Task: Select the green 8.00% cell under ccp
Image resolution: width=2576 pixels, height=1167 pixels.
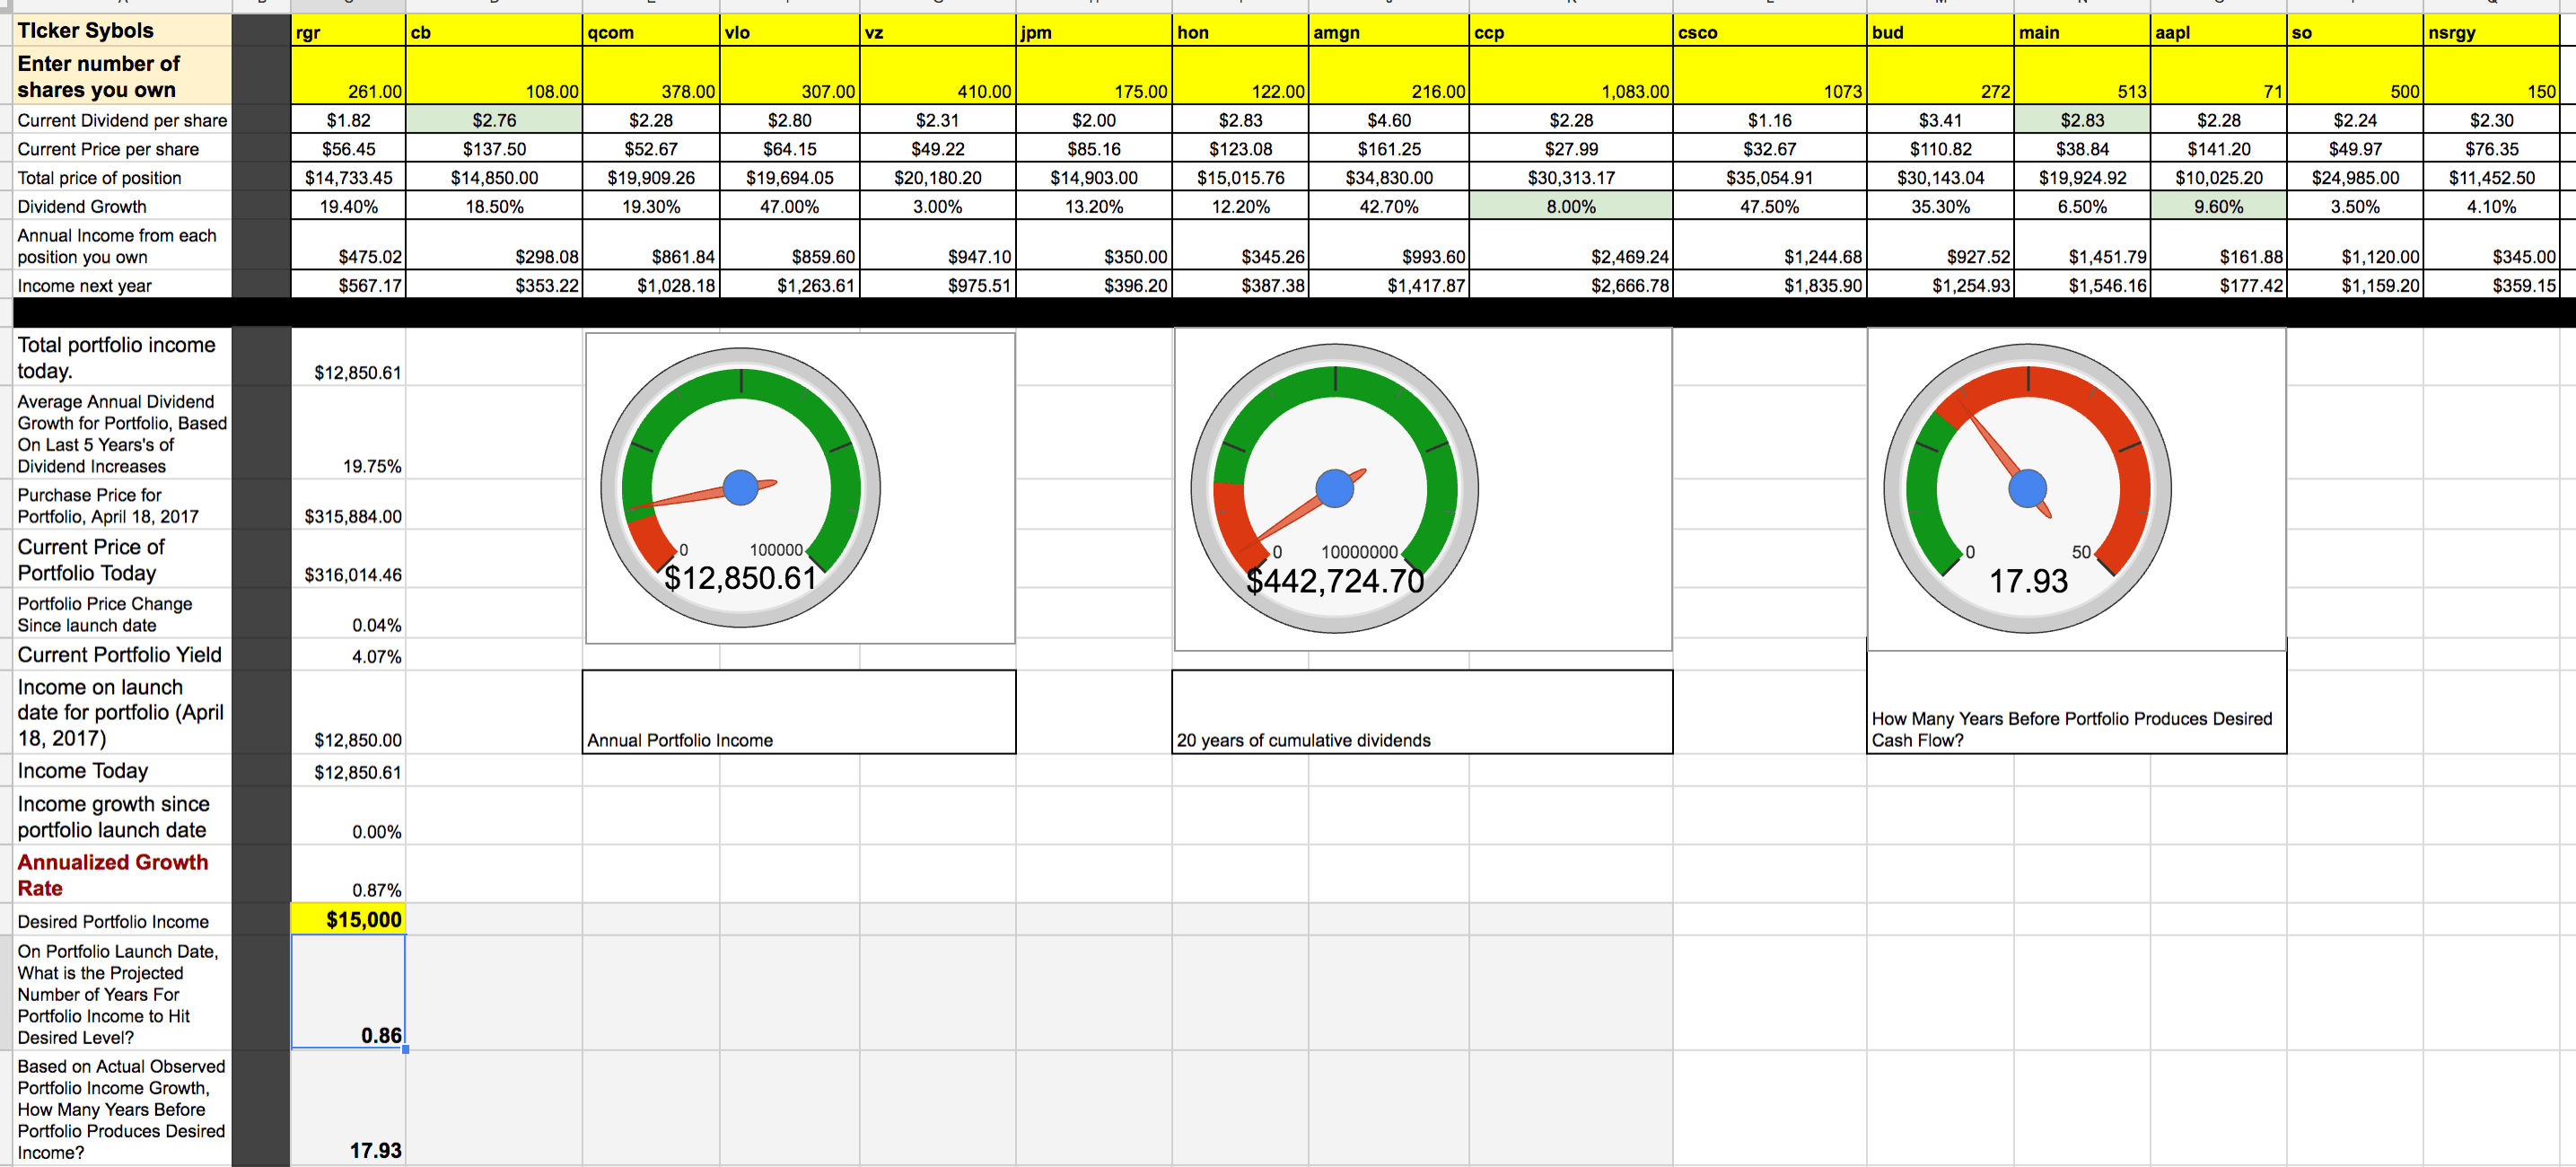Action: (x=1570, y=206)
